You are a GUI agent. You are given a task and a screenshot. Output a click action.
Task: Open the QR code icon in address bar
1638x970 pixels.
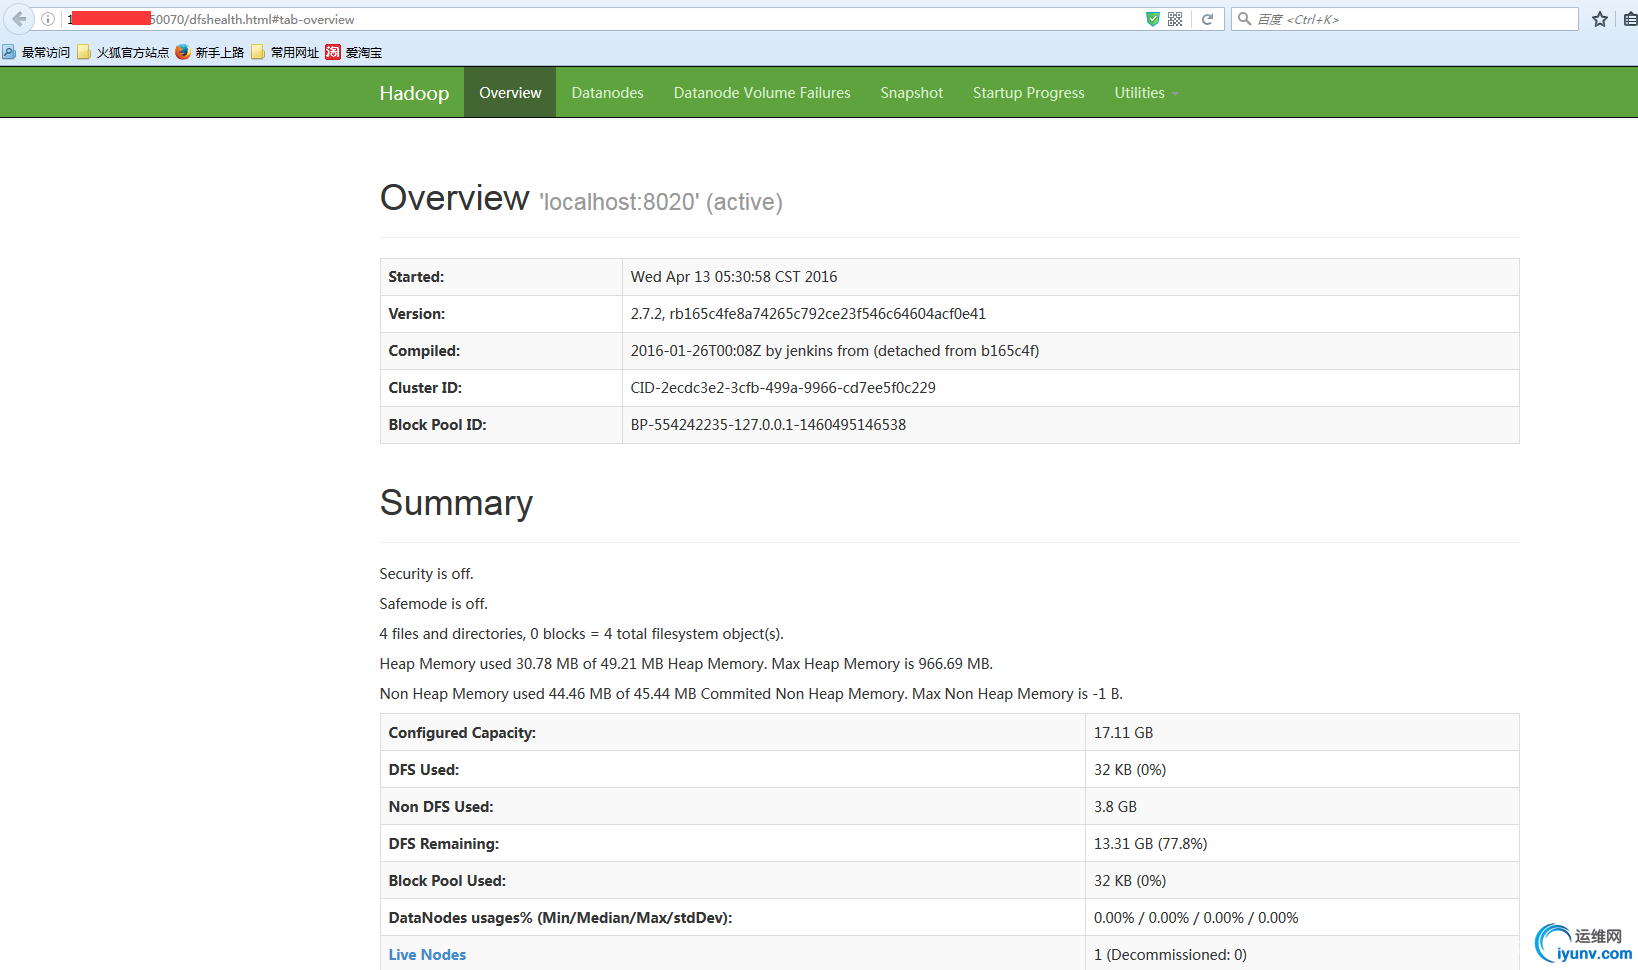coord(1175,19)
